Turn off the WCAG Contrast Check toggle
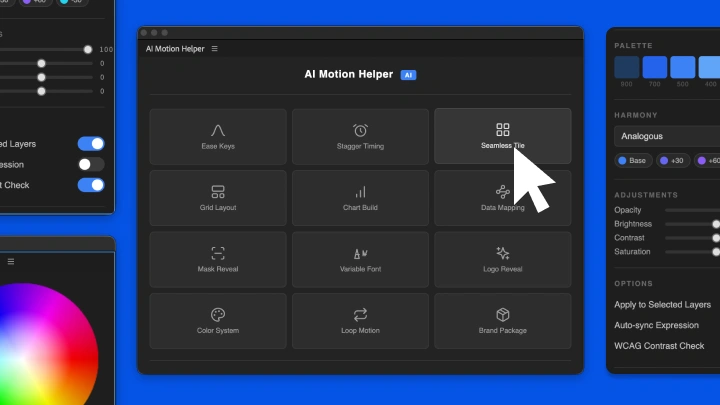Screen dimensions: 720x405 coord(91,185)
